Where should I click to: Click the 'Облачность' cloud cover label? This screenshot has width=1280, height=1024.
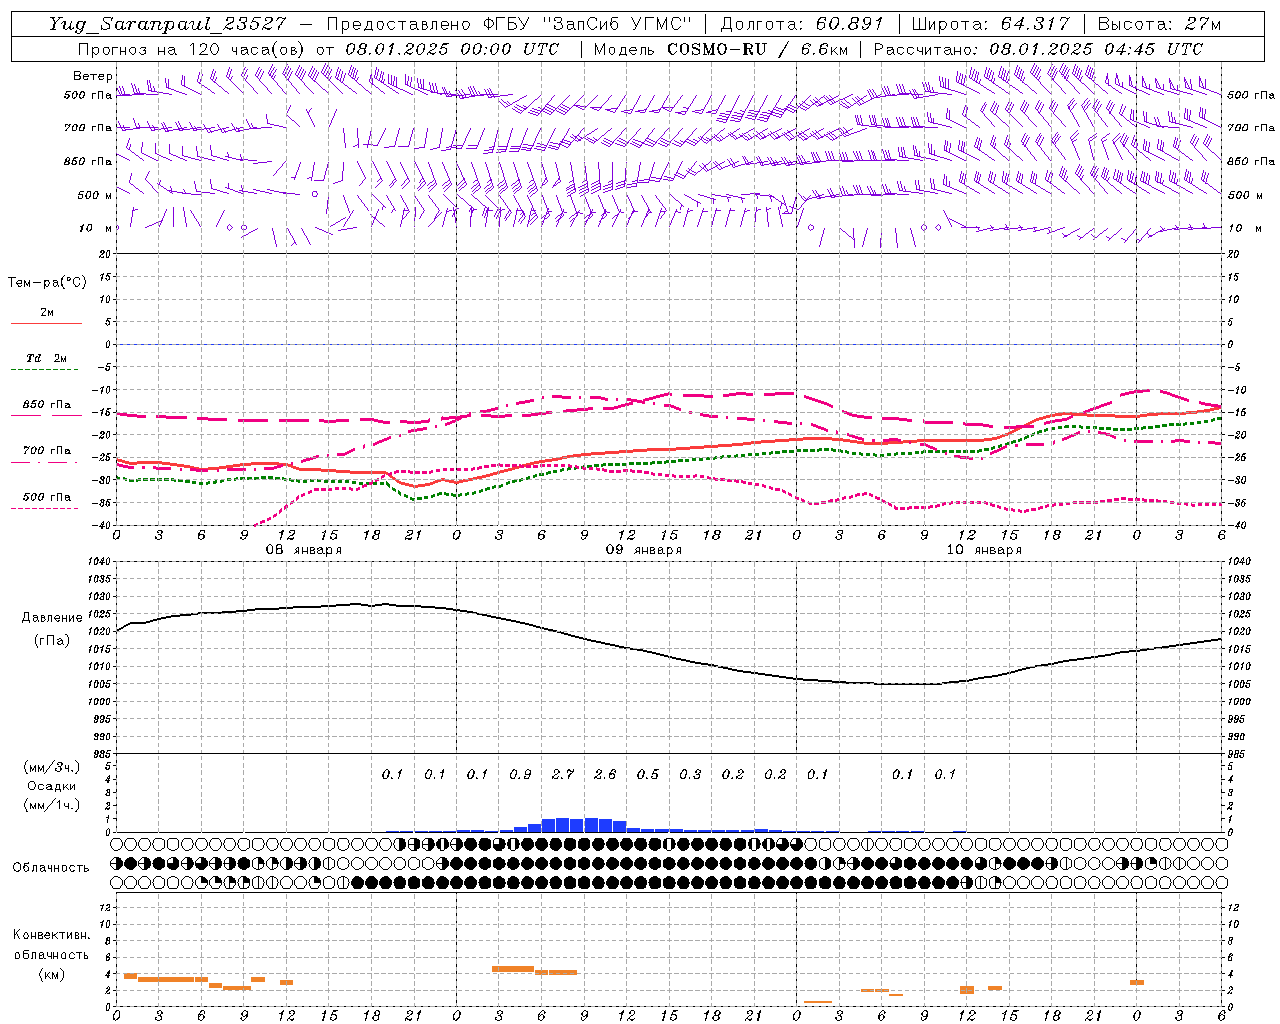click(x=51, y=868)
